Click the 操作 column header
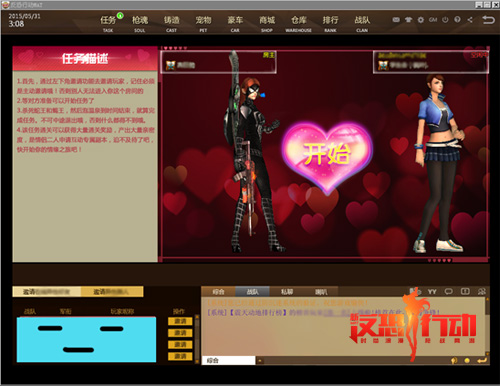 [x=179, y=311]
